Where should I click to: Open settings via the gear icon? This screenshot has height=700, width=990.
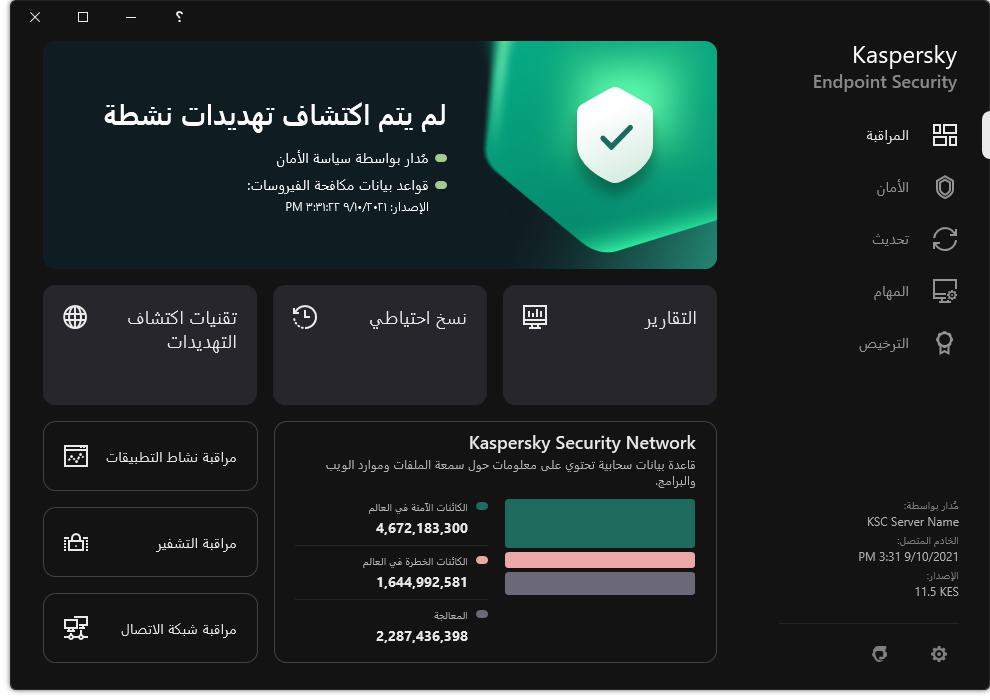click(x=938, y=654)
